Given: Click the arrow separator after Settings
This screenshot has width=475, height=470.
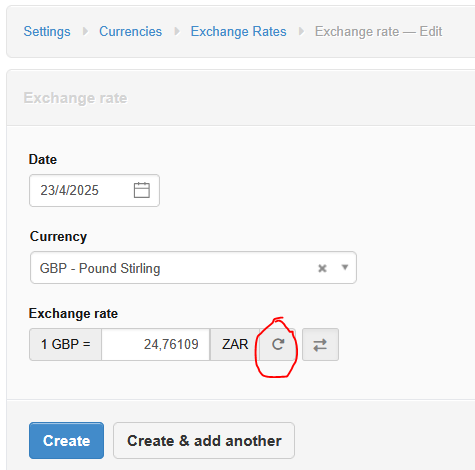Looking at the screenshot, I should click(85, 31).
